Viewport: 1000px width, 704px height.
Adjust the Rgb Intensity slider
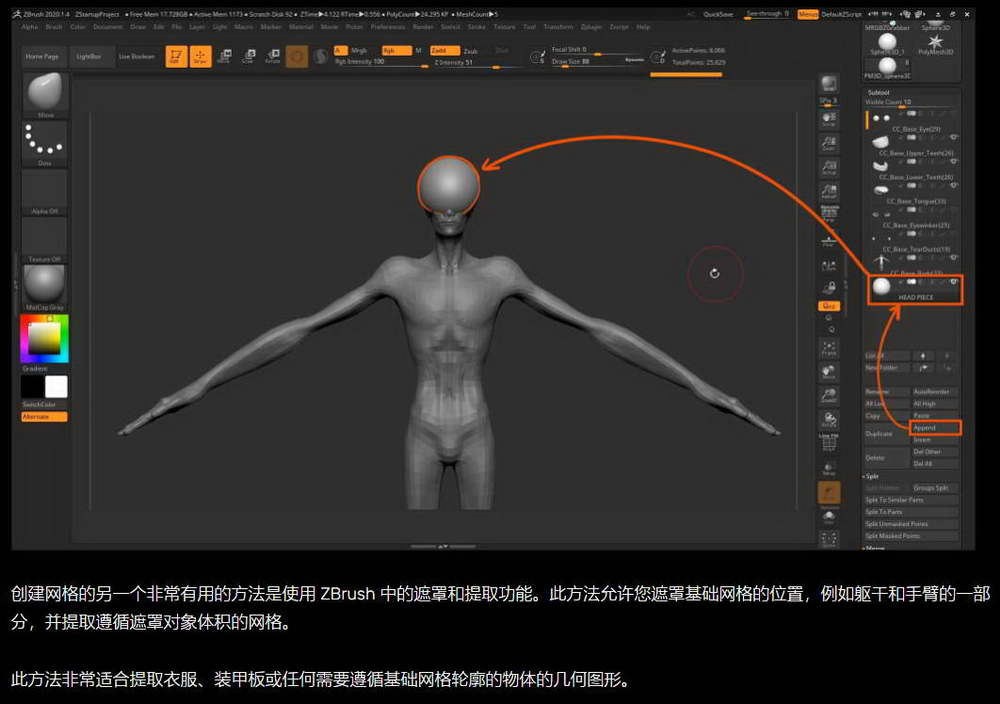[x=381, y=62]
